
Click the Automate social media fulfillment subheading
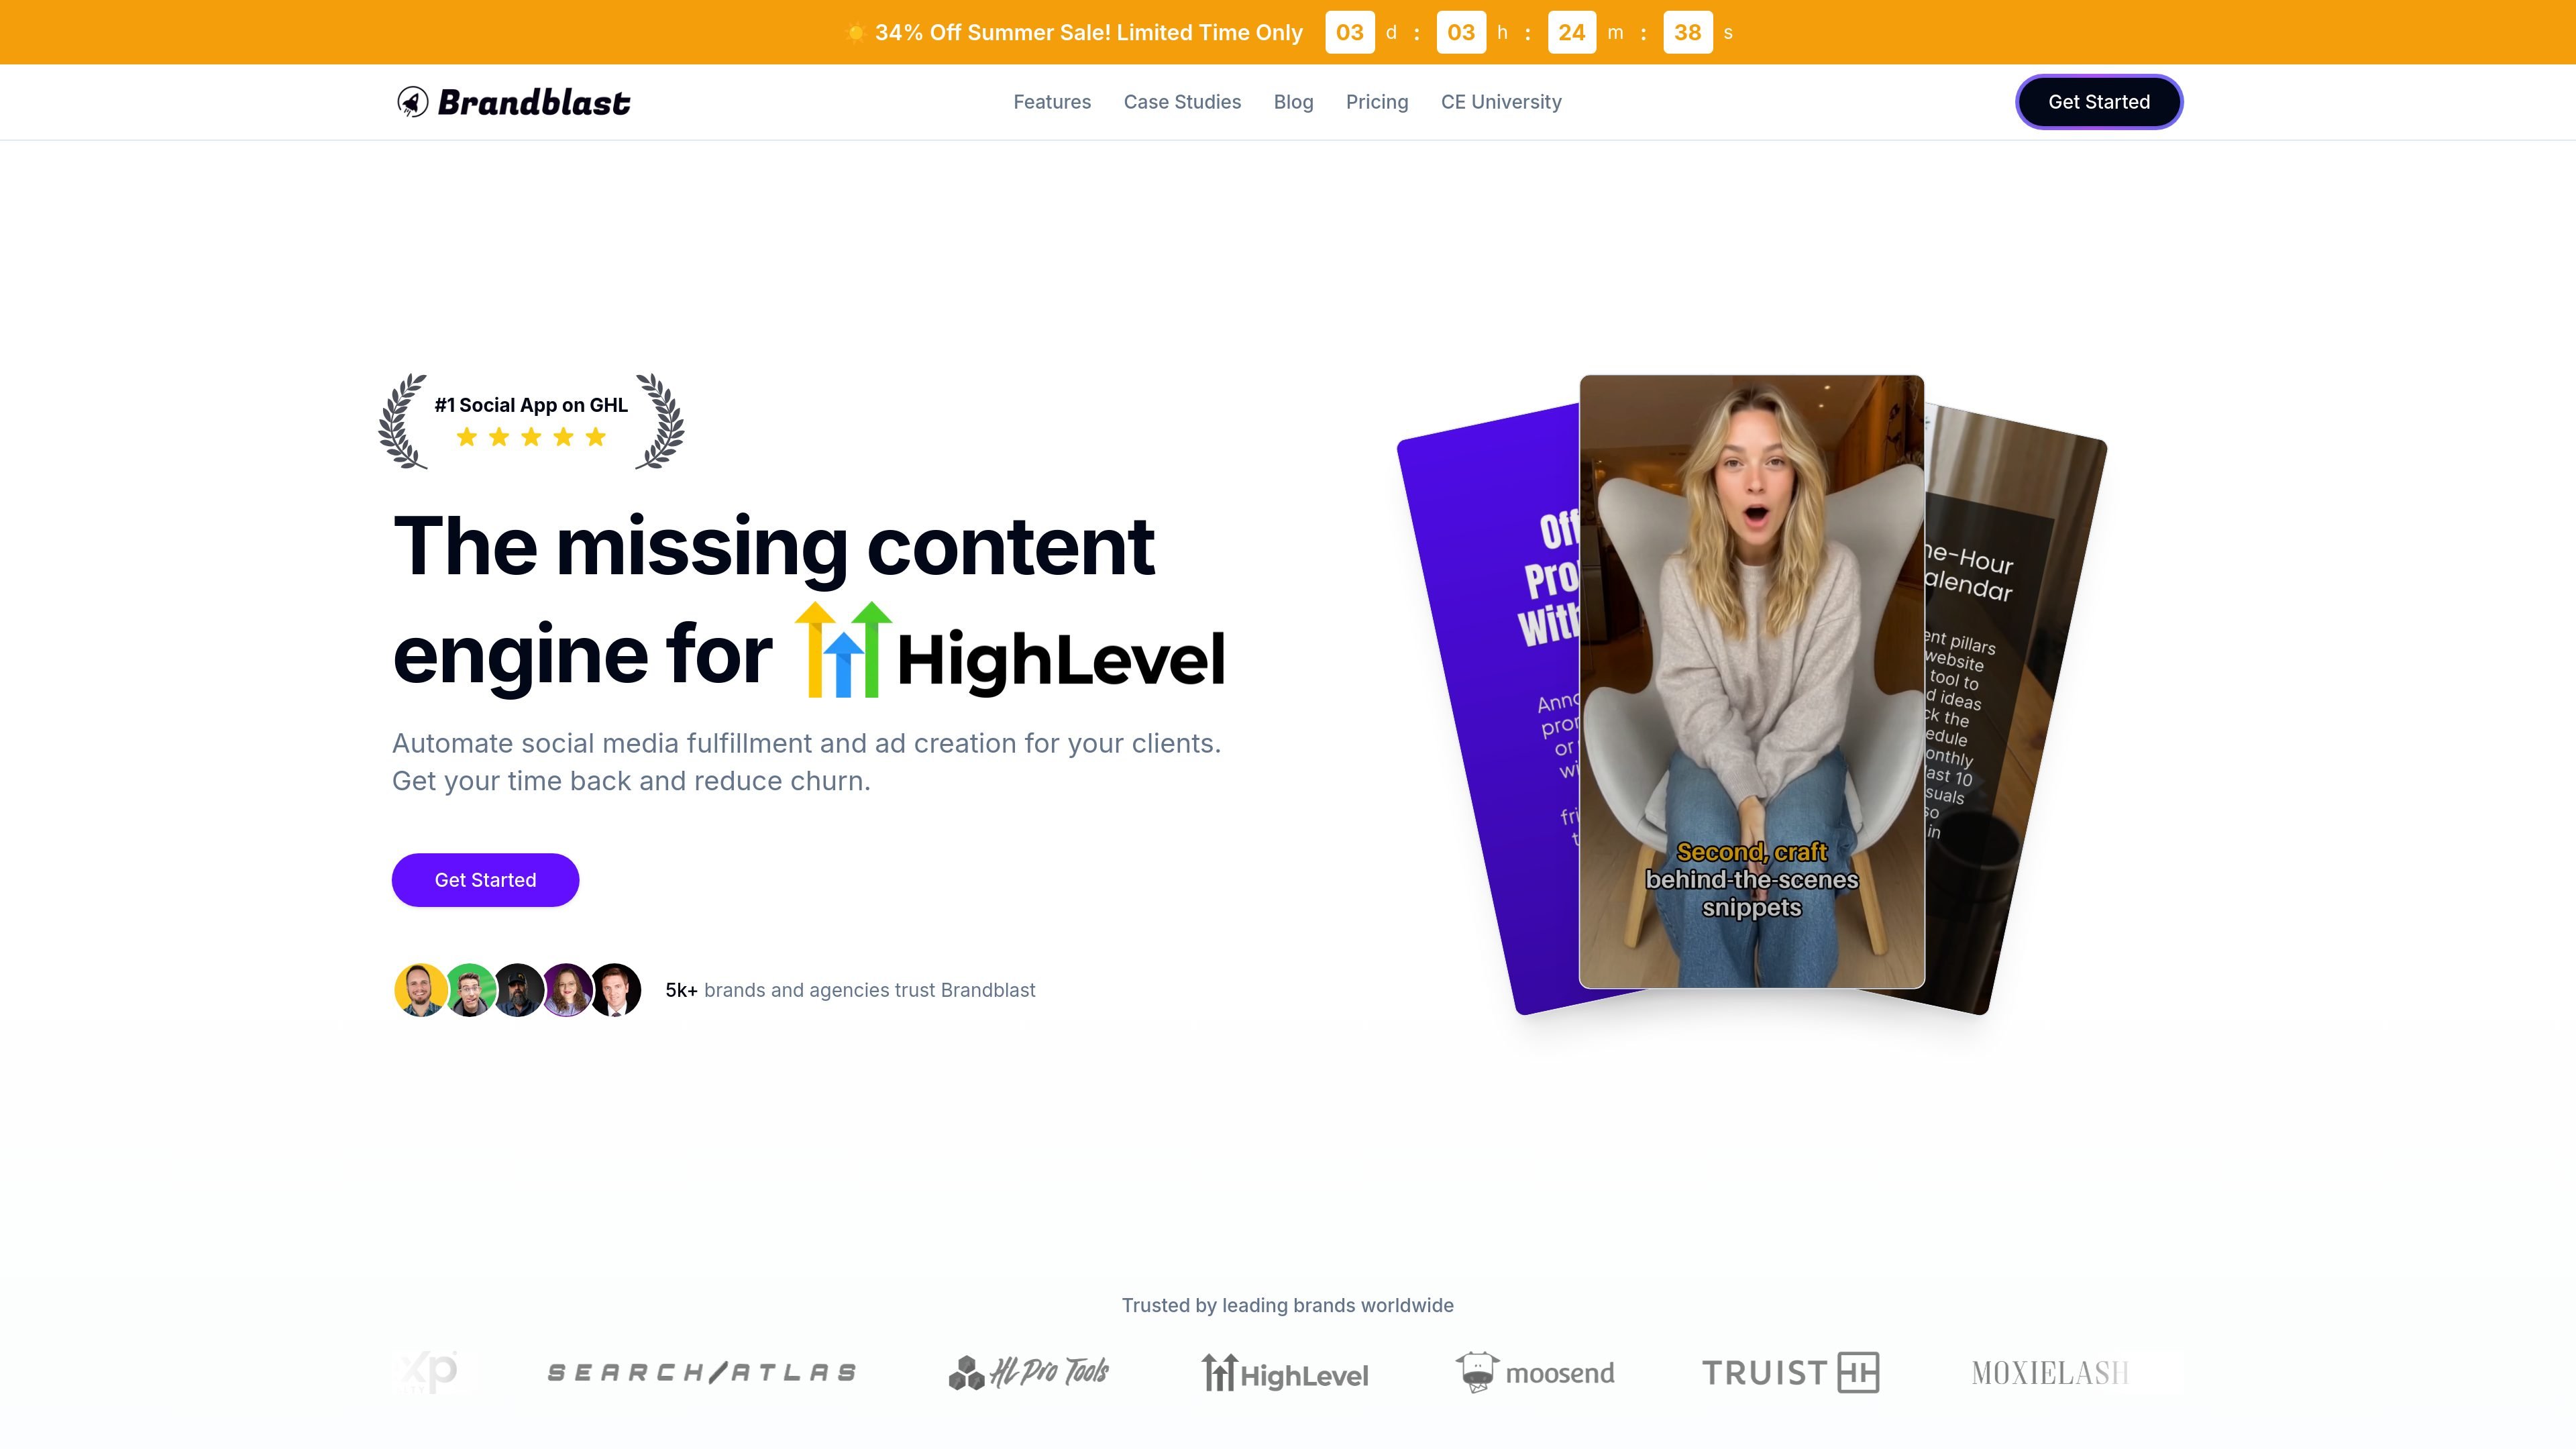pos(806,762)
